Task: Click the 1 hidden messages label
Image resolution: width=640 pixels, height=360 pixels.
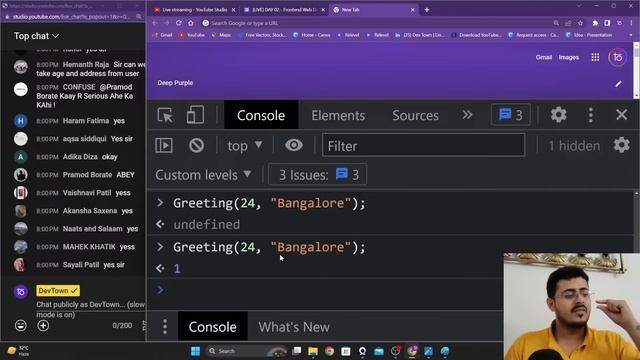Action: tap(574, 146)
